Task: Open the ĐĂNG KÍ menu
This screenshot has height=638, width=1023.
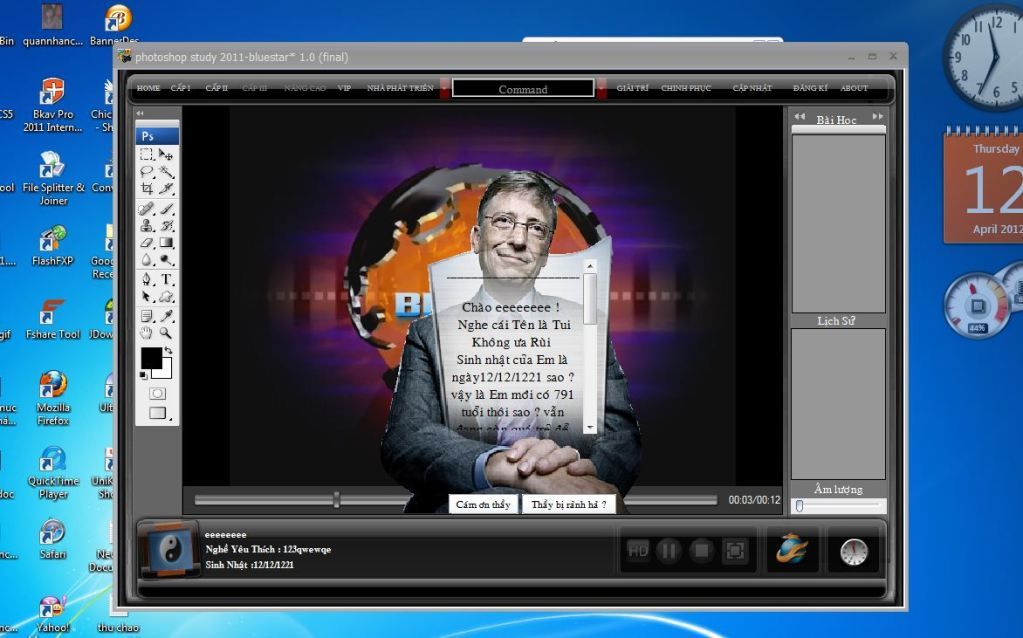Action: coord(810,88)
